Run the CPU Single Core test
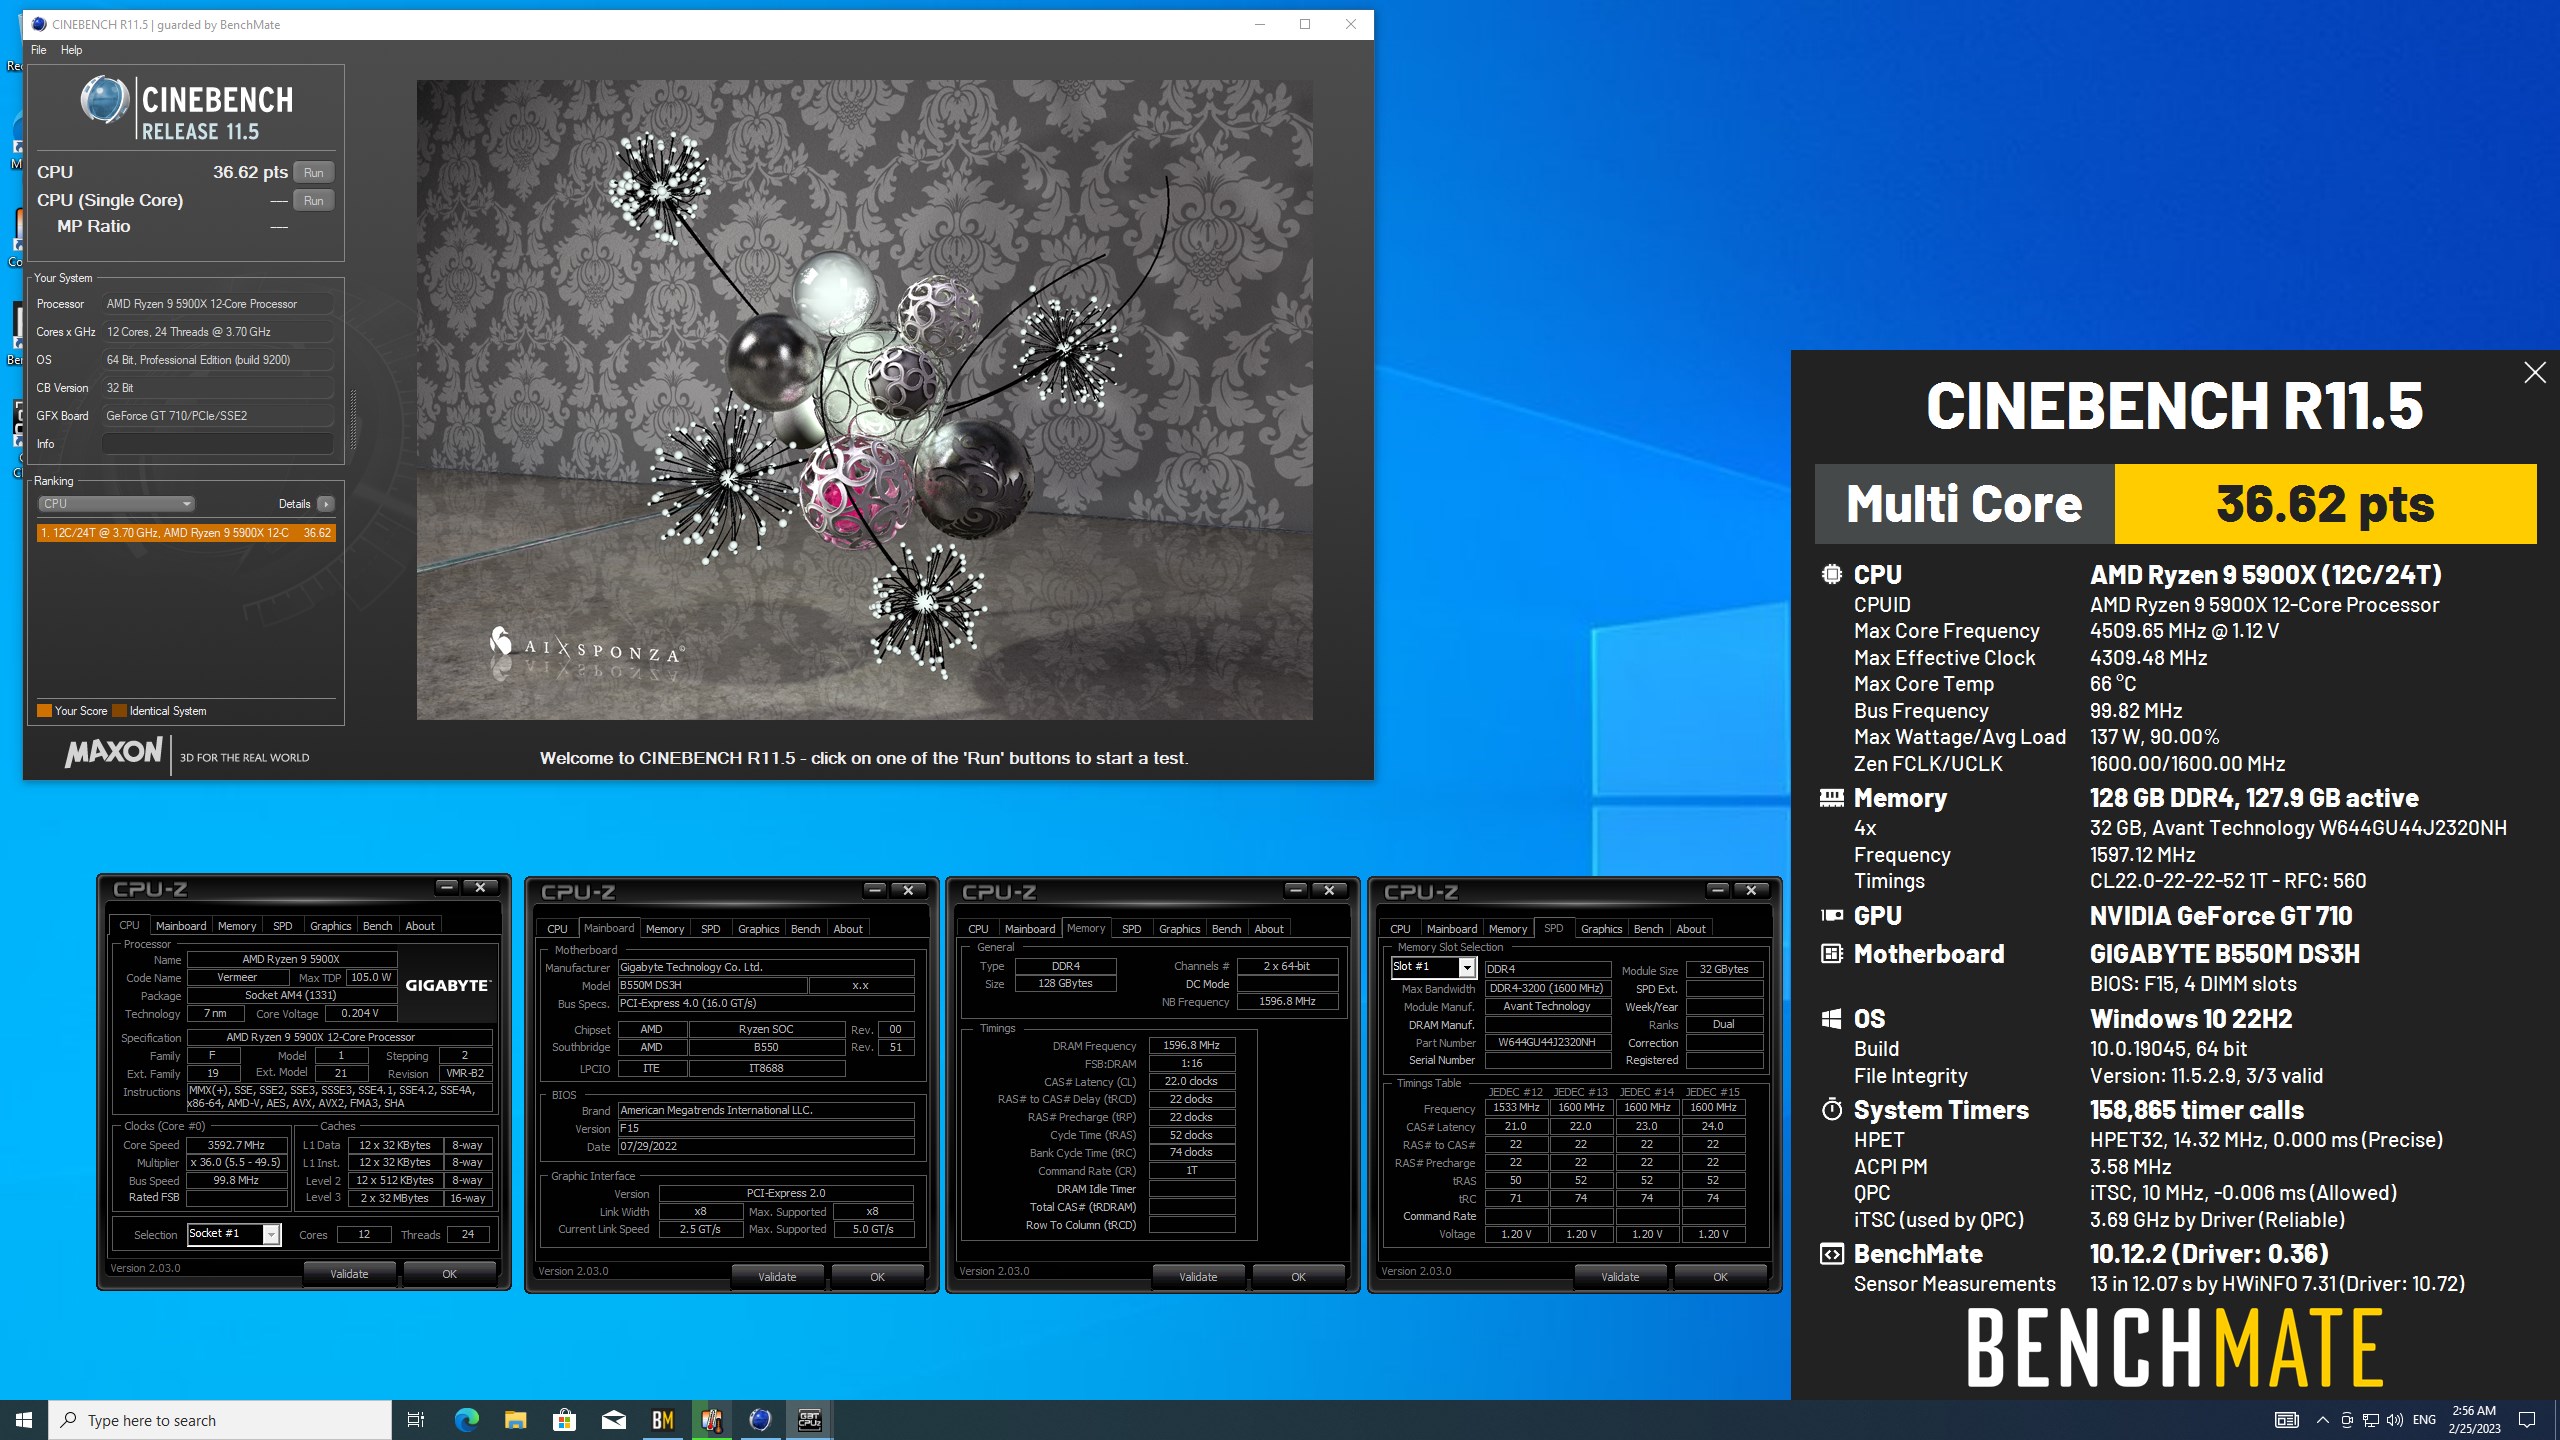This screenshot has width=2560, height=1440. pos(314,200)
